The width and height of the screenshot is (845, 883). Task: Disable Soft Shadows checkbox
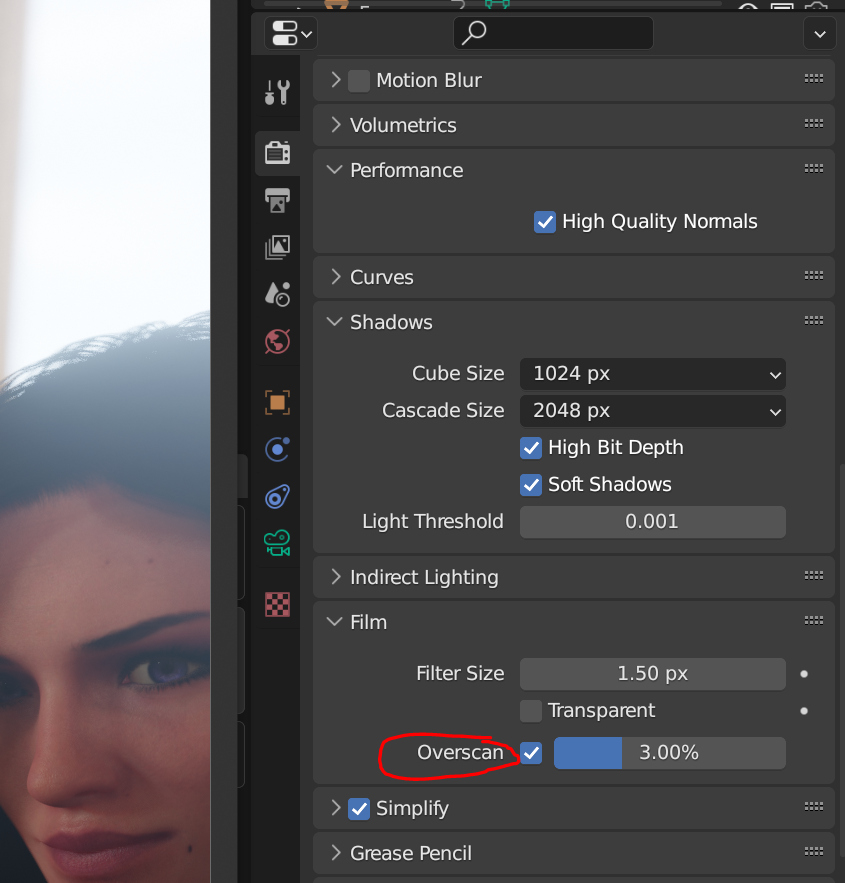coord(531,485)
